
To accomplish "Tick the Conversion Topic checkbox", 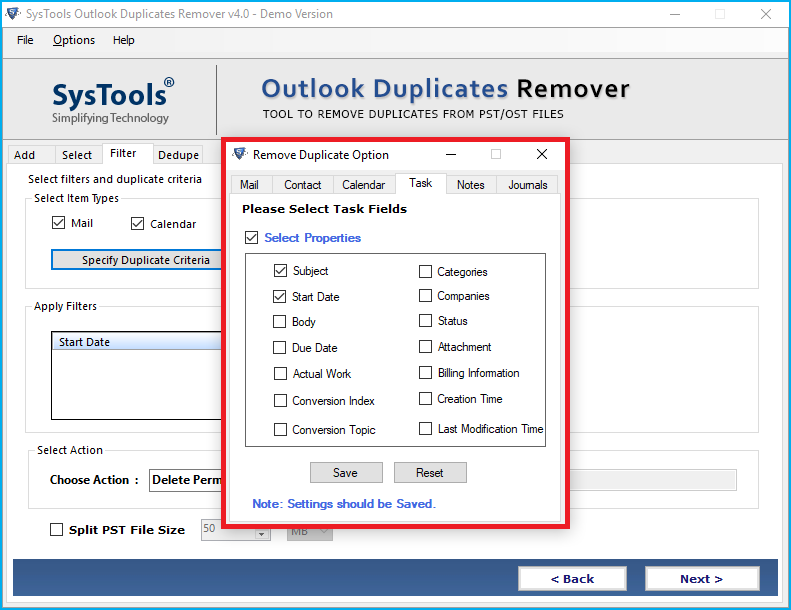I will coord(280,430).
